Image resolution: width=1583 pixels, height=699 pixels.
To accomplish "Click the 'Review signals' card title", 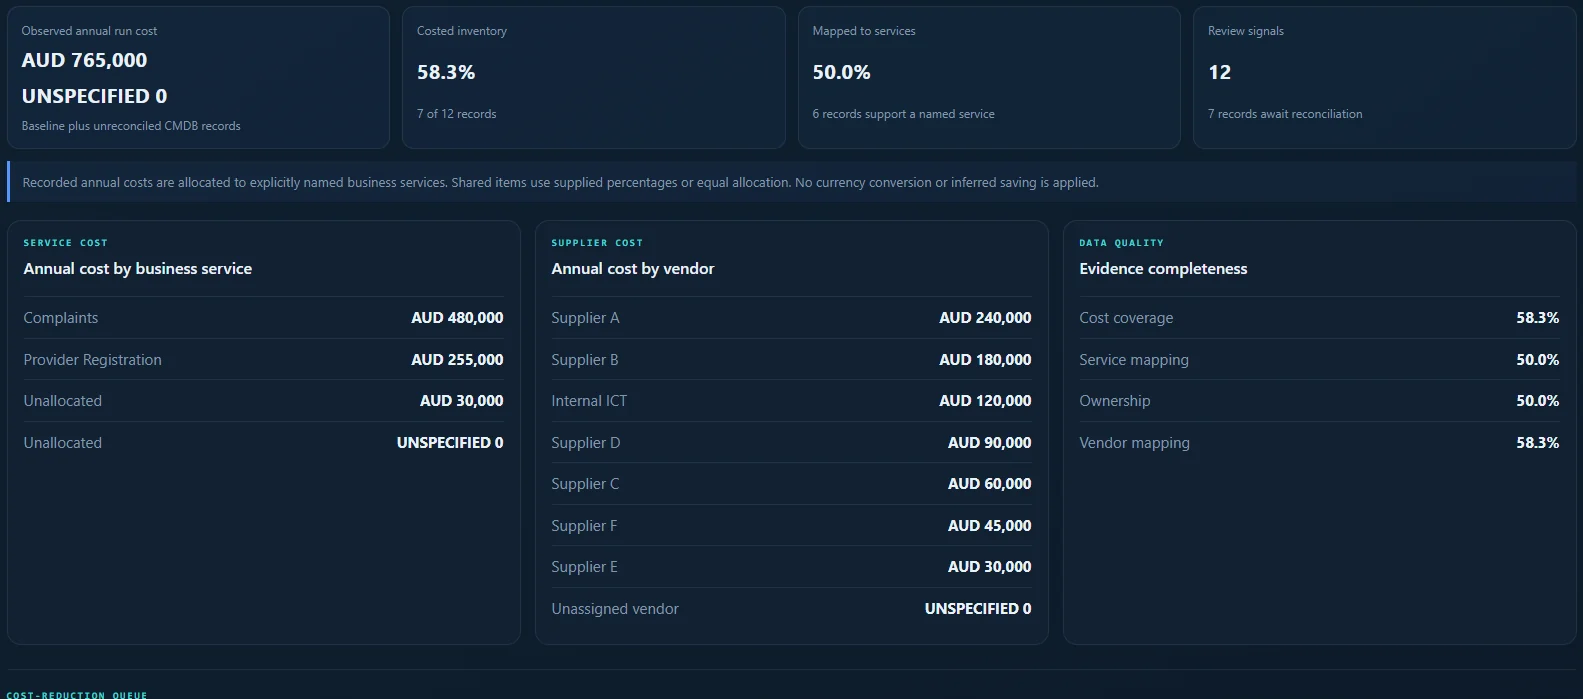I will [x=1246, y=31].
